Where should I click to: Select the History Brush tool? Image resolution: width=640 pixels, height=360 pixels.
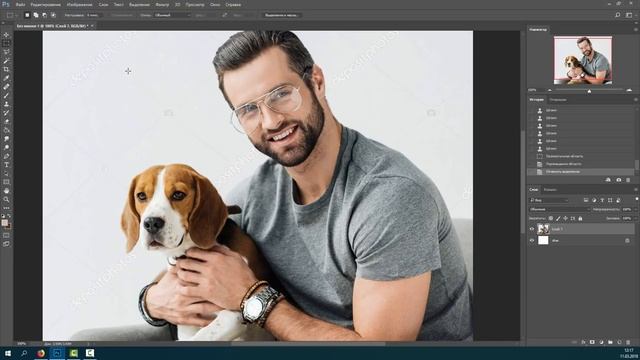(6, 113)
